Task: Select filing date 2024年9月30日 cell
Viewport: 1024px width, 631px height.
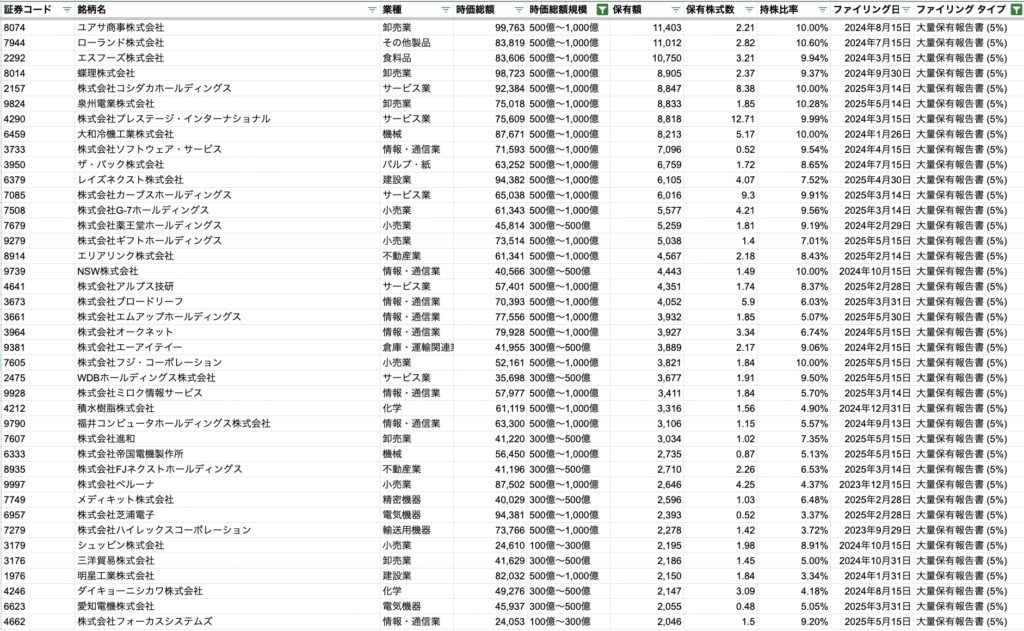Action: click(x=872, y=73)
